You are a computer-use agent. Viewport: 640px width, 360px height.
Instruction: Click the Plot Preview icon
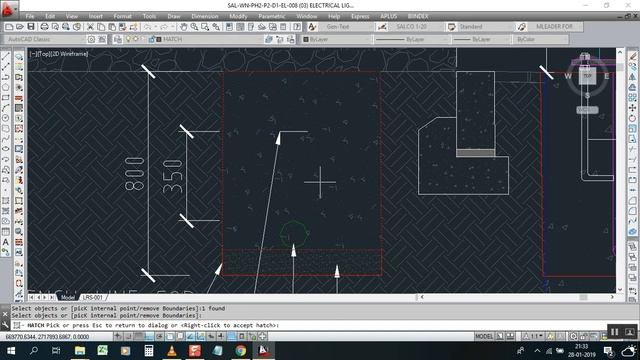55,27
